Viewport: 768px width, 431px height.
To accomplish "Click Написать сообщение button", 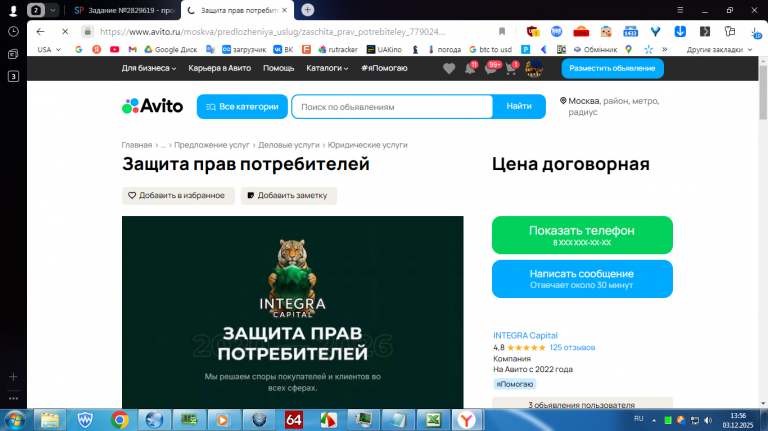I will [582, 279].
